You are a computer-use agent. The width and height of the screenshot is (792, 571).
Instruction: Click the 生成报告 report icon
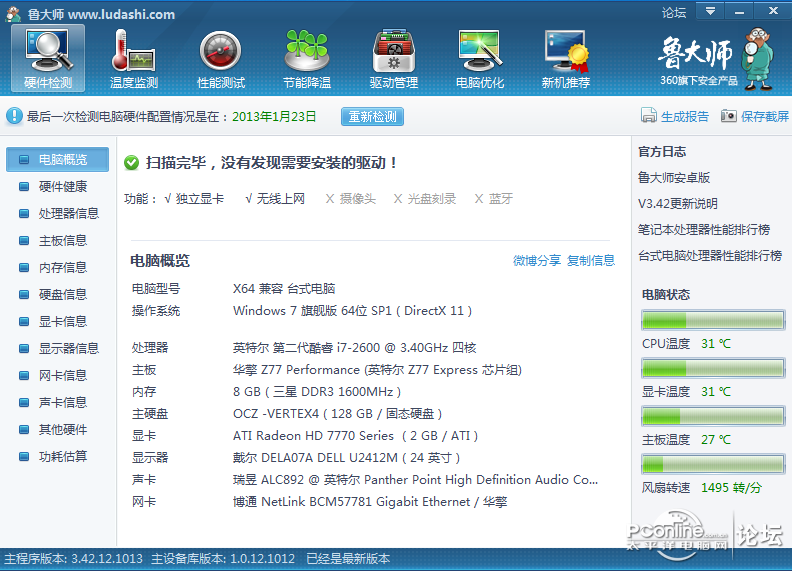click(x=649, y=116)
